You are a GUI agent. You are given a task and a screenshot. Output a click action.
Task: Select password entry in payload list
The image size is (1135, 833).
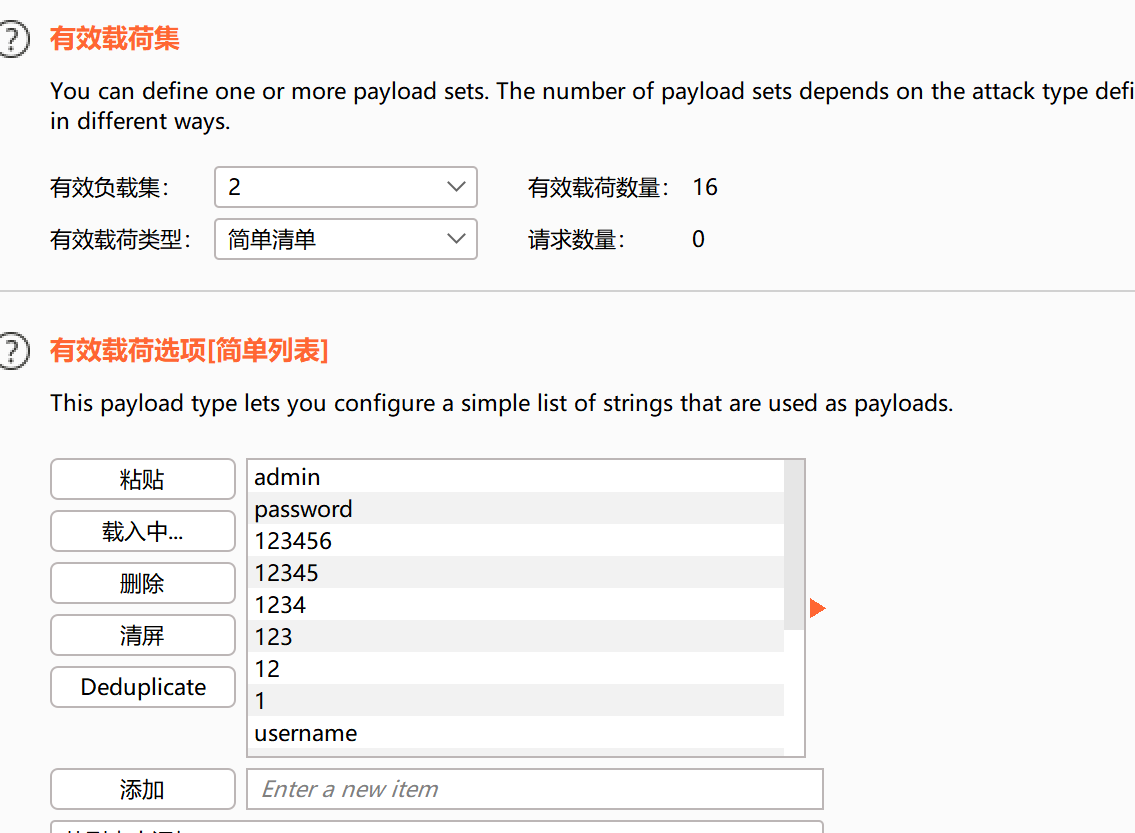click(x=515, y=509)
